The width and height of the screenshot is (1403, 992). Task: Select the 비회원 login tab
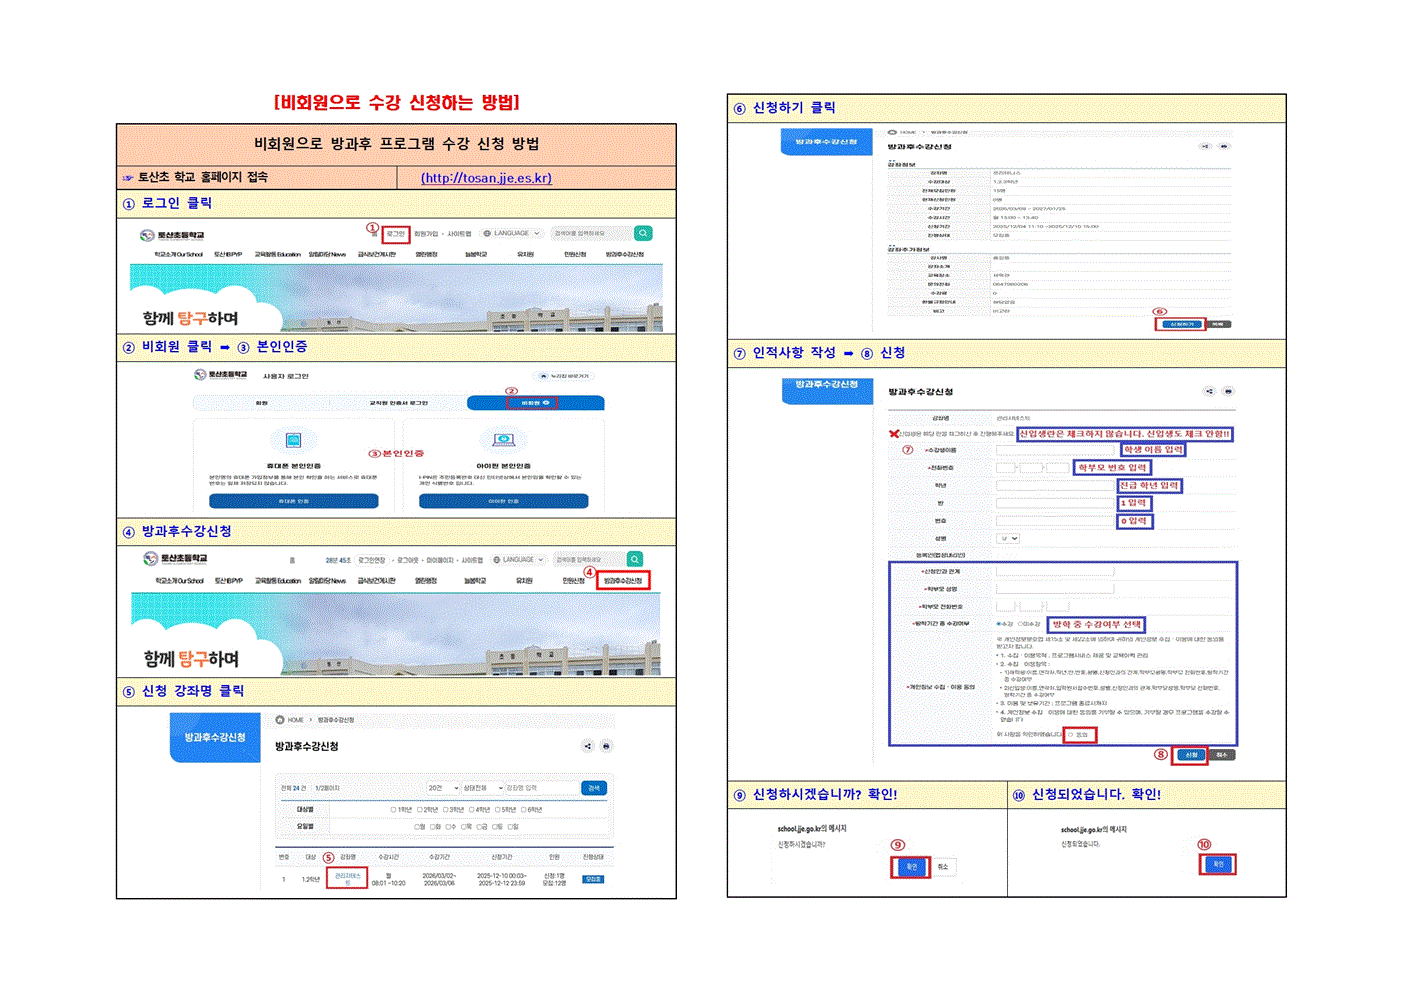pyautogui.click(x=535, y=403)
